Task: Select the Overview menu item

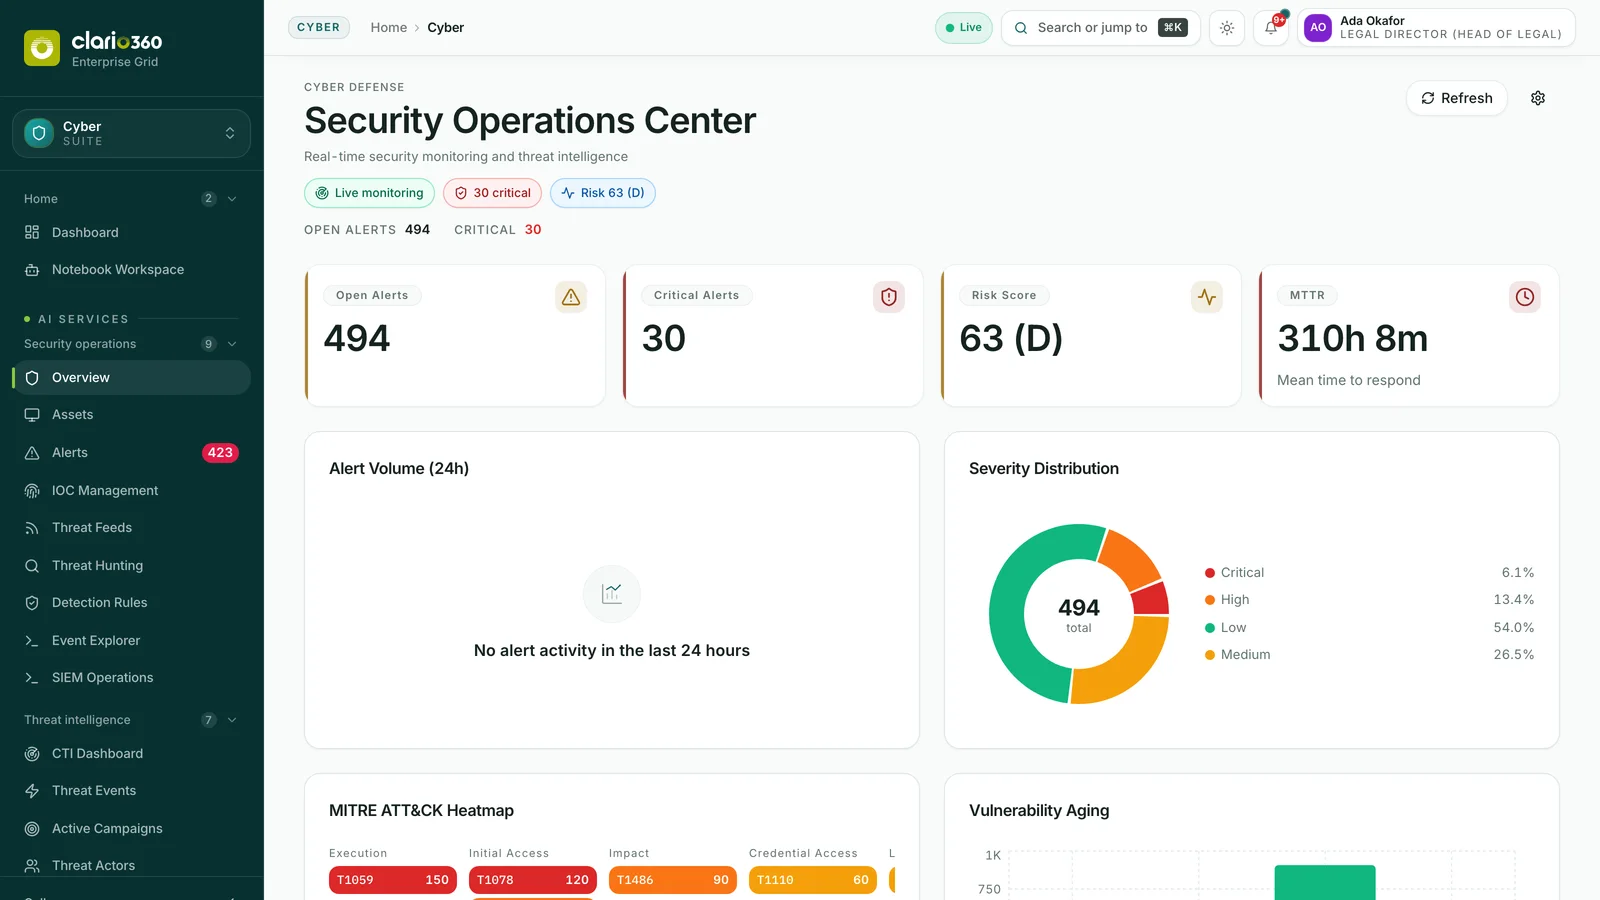Action: (131, 378)
